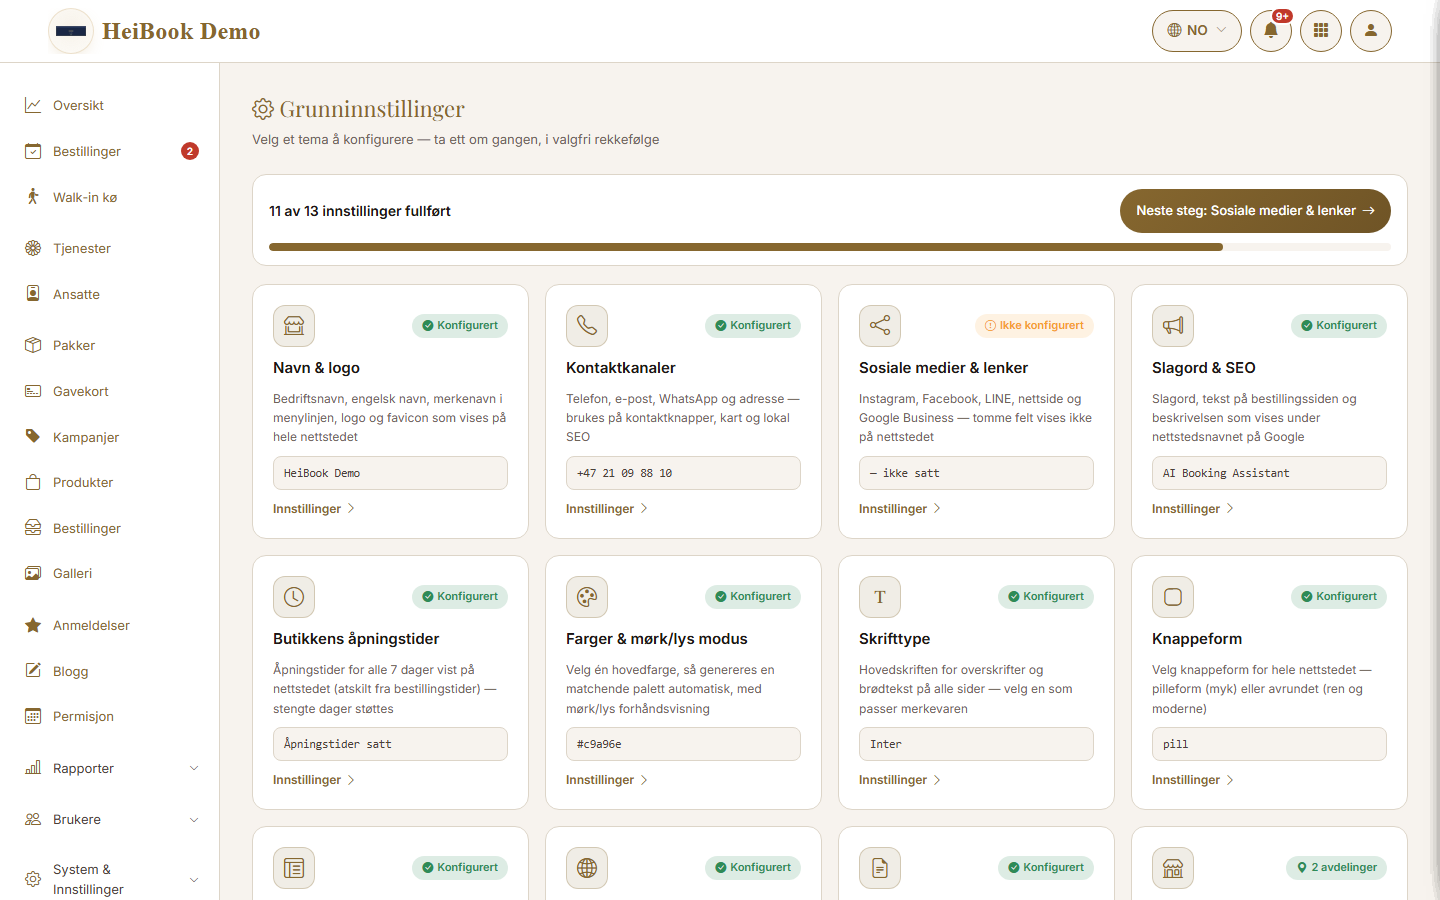Click Neste steg: Sosiale medier & lenker button
This screenshot has height=900, width=1440.
tap(1255, 211)
